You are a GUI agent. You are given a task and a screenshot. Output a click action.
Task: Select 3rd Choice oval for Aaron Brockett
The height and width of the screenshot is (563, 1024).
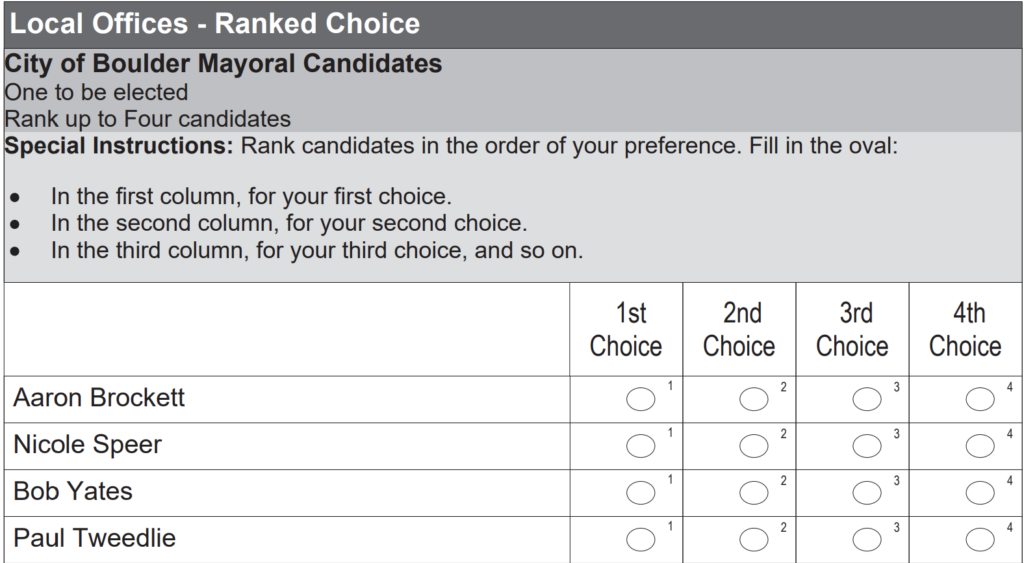867,399
